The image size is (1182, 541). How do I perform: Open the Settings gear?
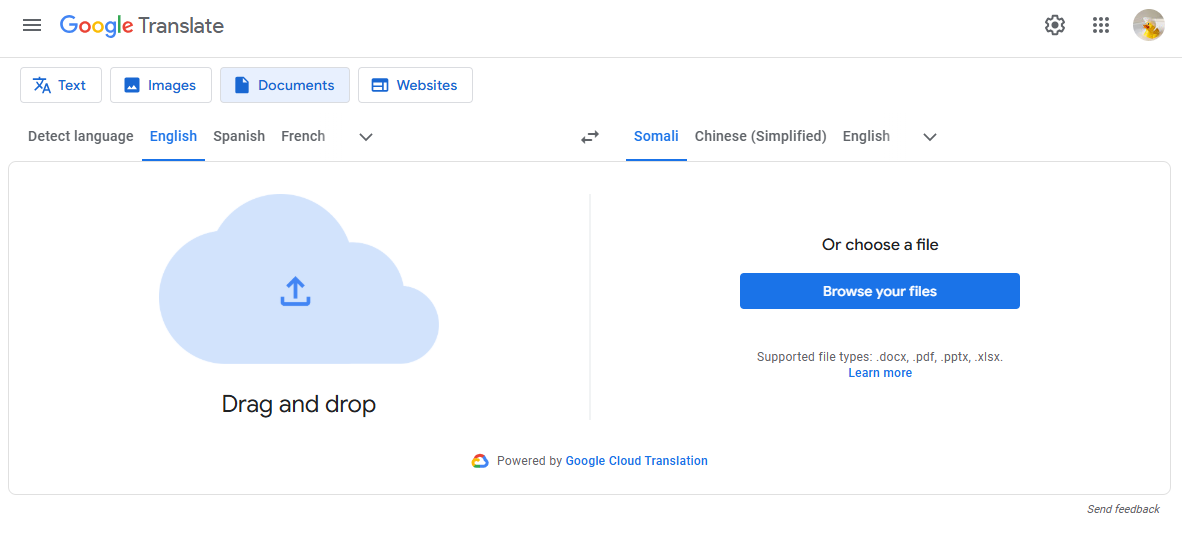[1055, 26]
